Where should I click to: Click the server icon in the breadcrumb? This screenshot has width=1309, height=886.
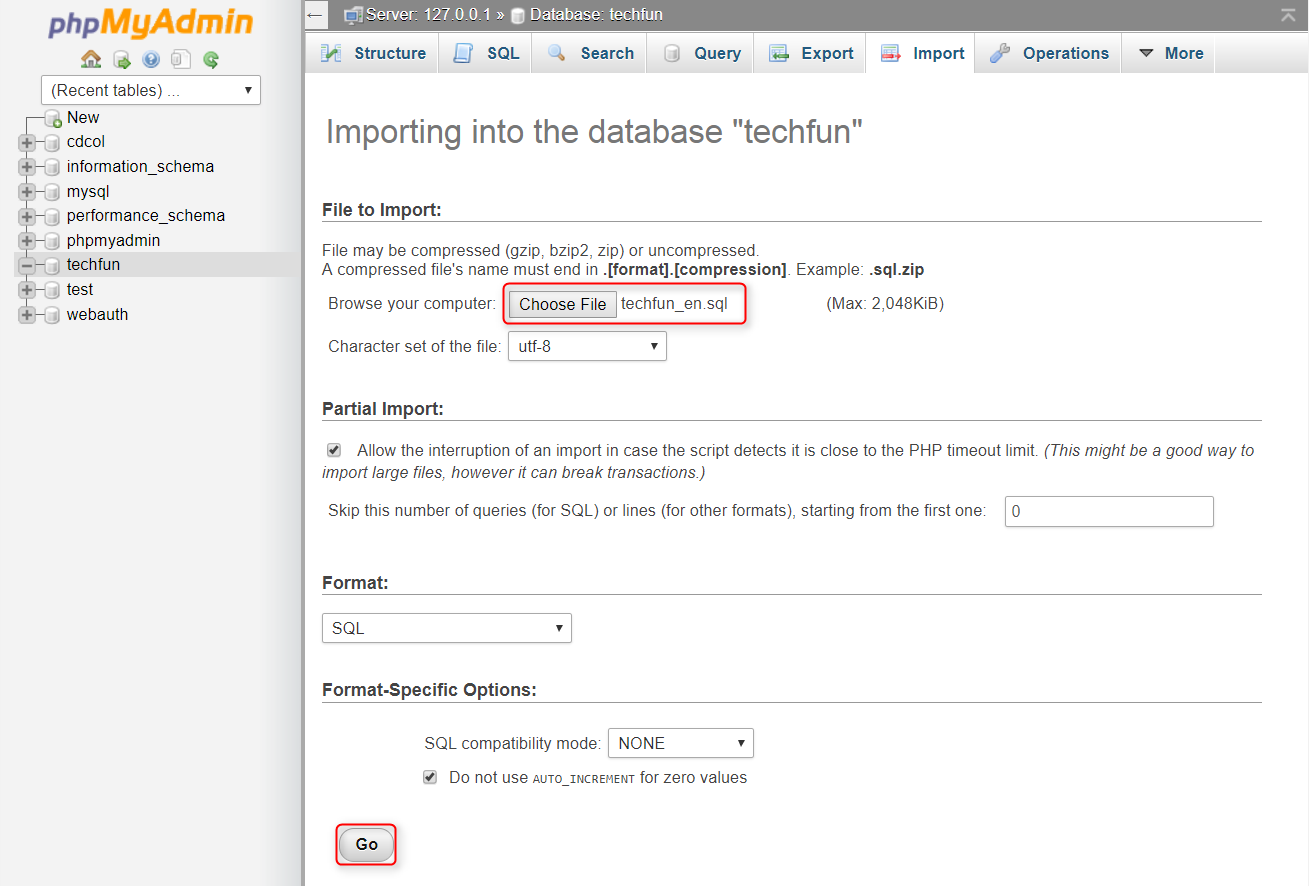tap(353, 15)
